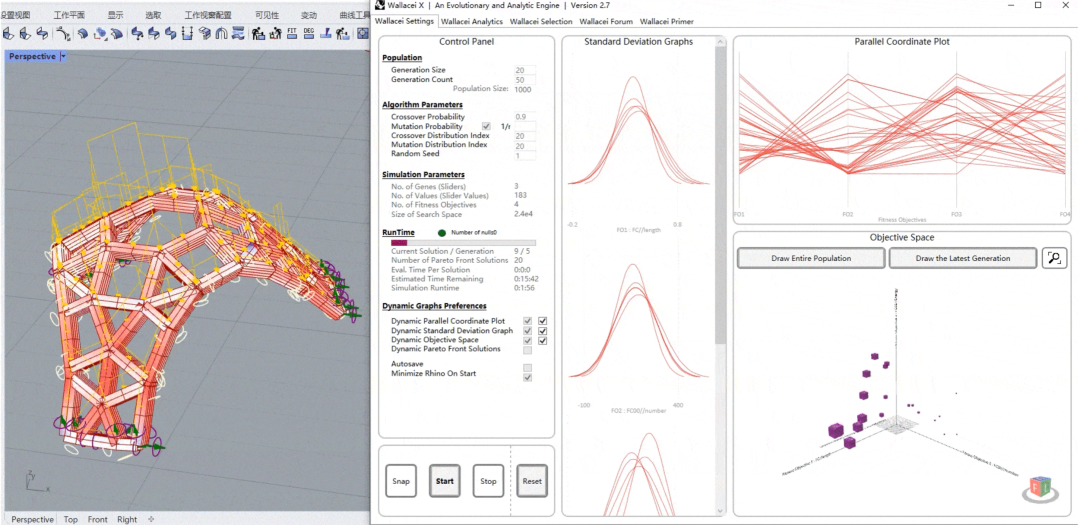Open the 选取 toolbar tab

pyautogui.click(x=154, y=15)
